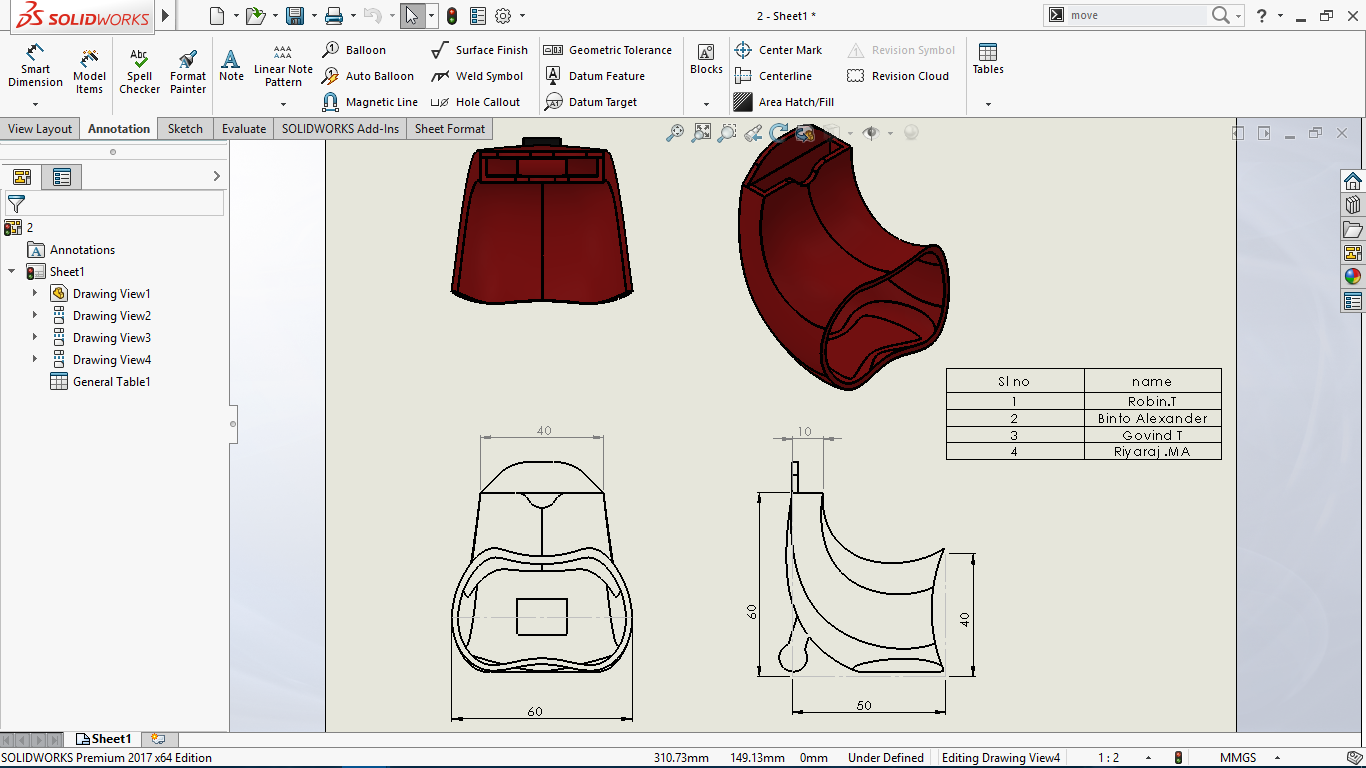Switch to the Sketch tab
The width and height of the screenshot is (1366, 768).
click(x=185, y=129)
